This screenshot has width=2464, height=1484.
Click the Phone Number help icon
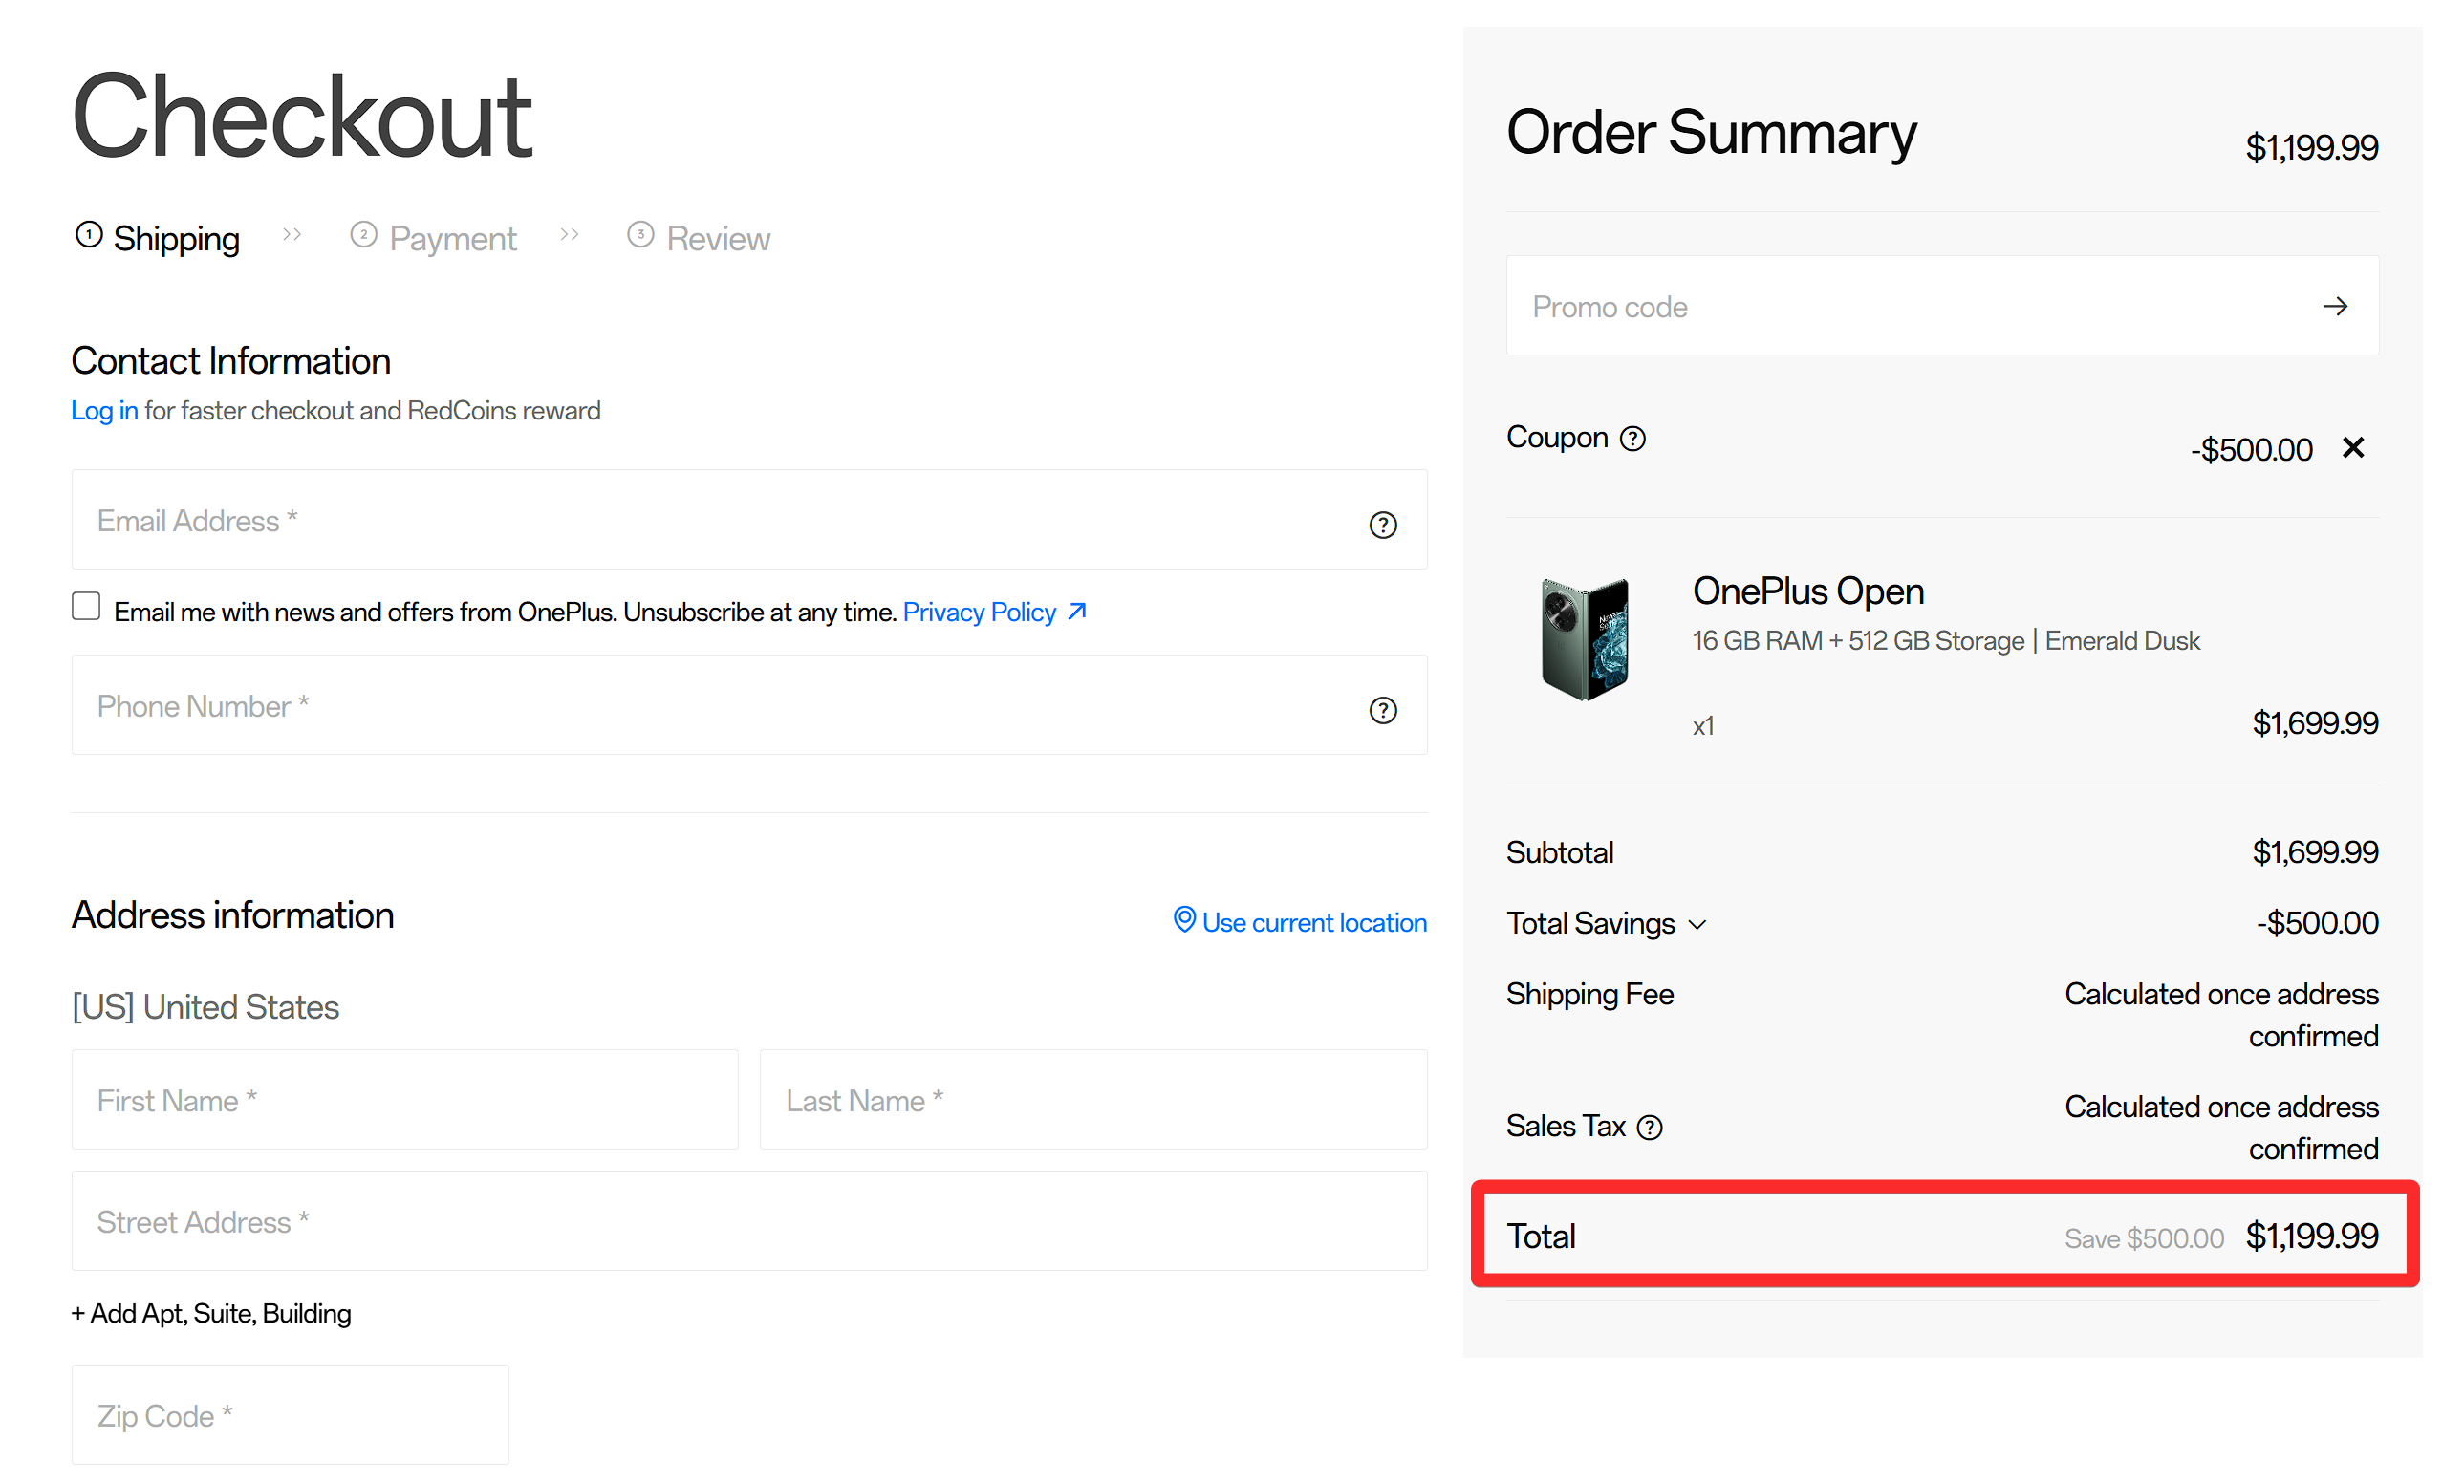(1382, 710)
